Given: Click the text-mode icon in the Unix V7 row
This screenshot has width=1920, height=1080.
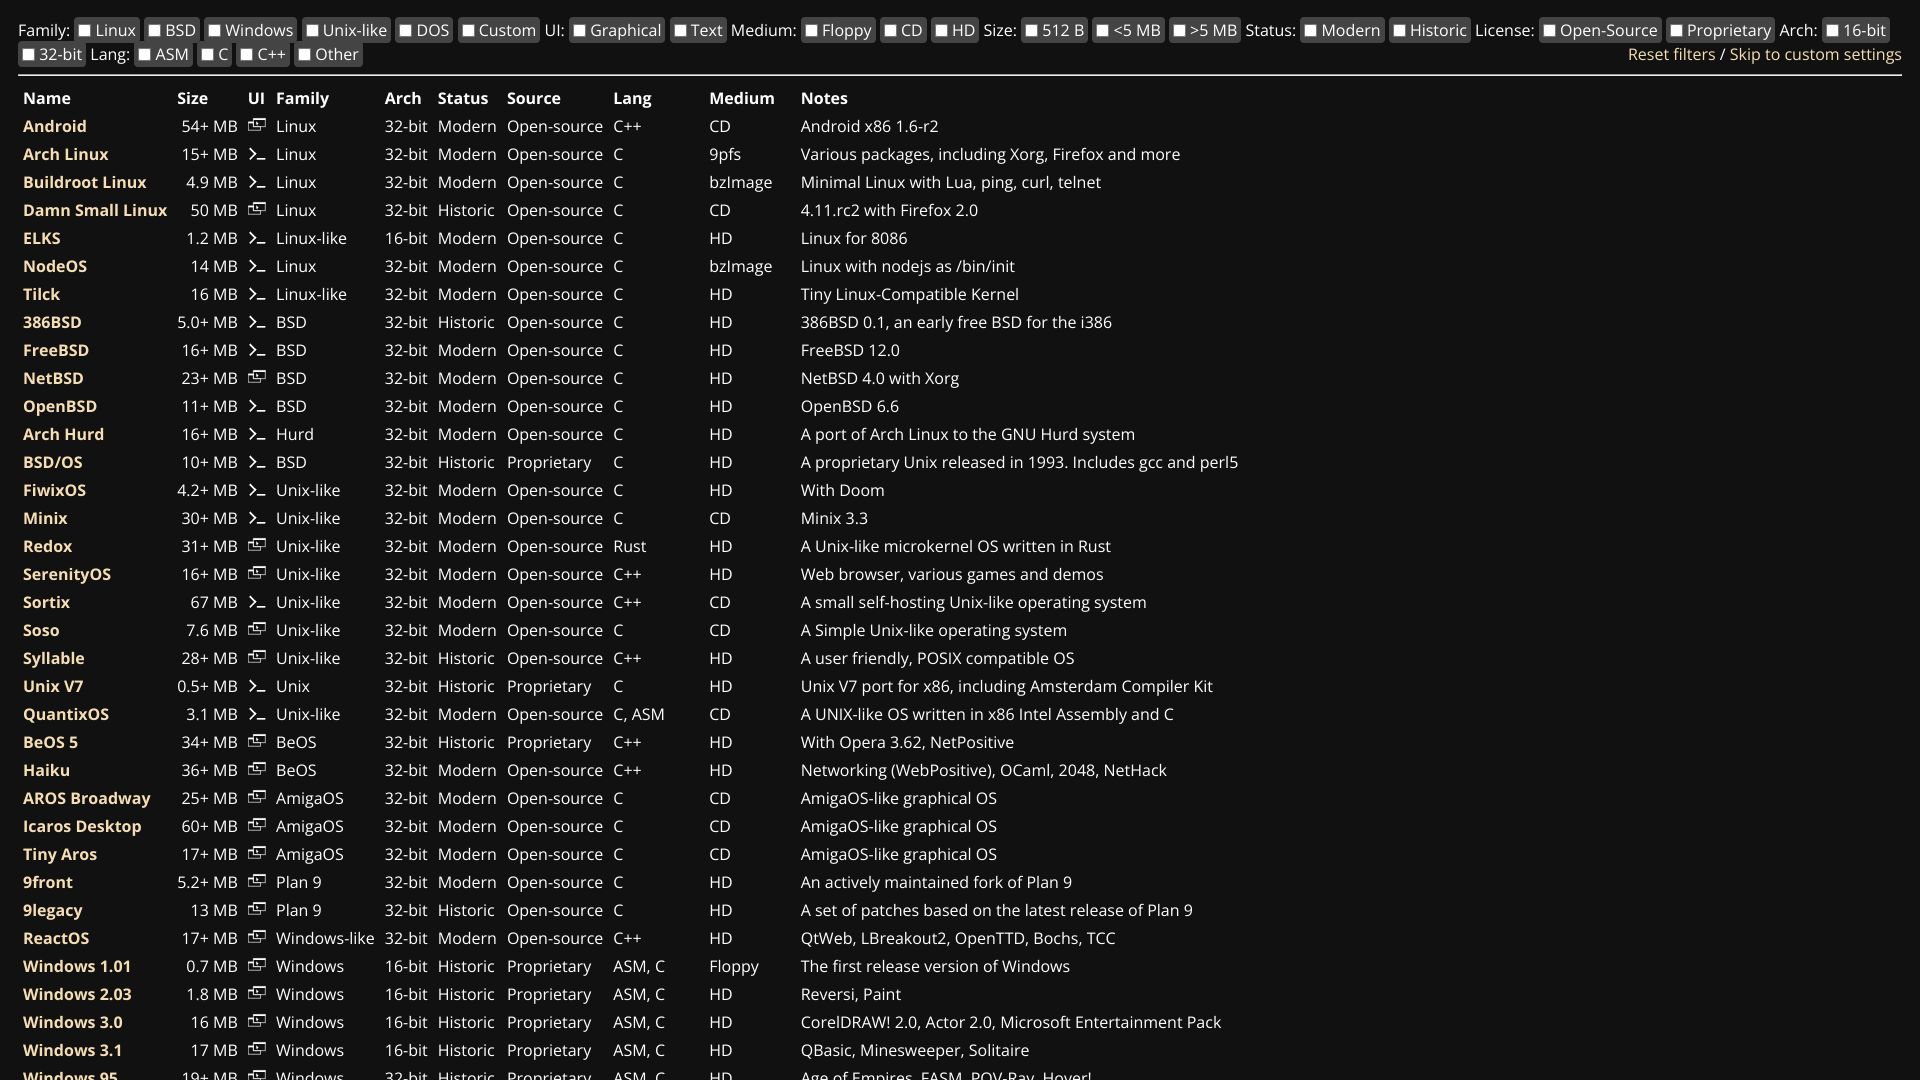Looking at the screenshot, I should click(257, 686).
